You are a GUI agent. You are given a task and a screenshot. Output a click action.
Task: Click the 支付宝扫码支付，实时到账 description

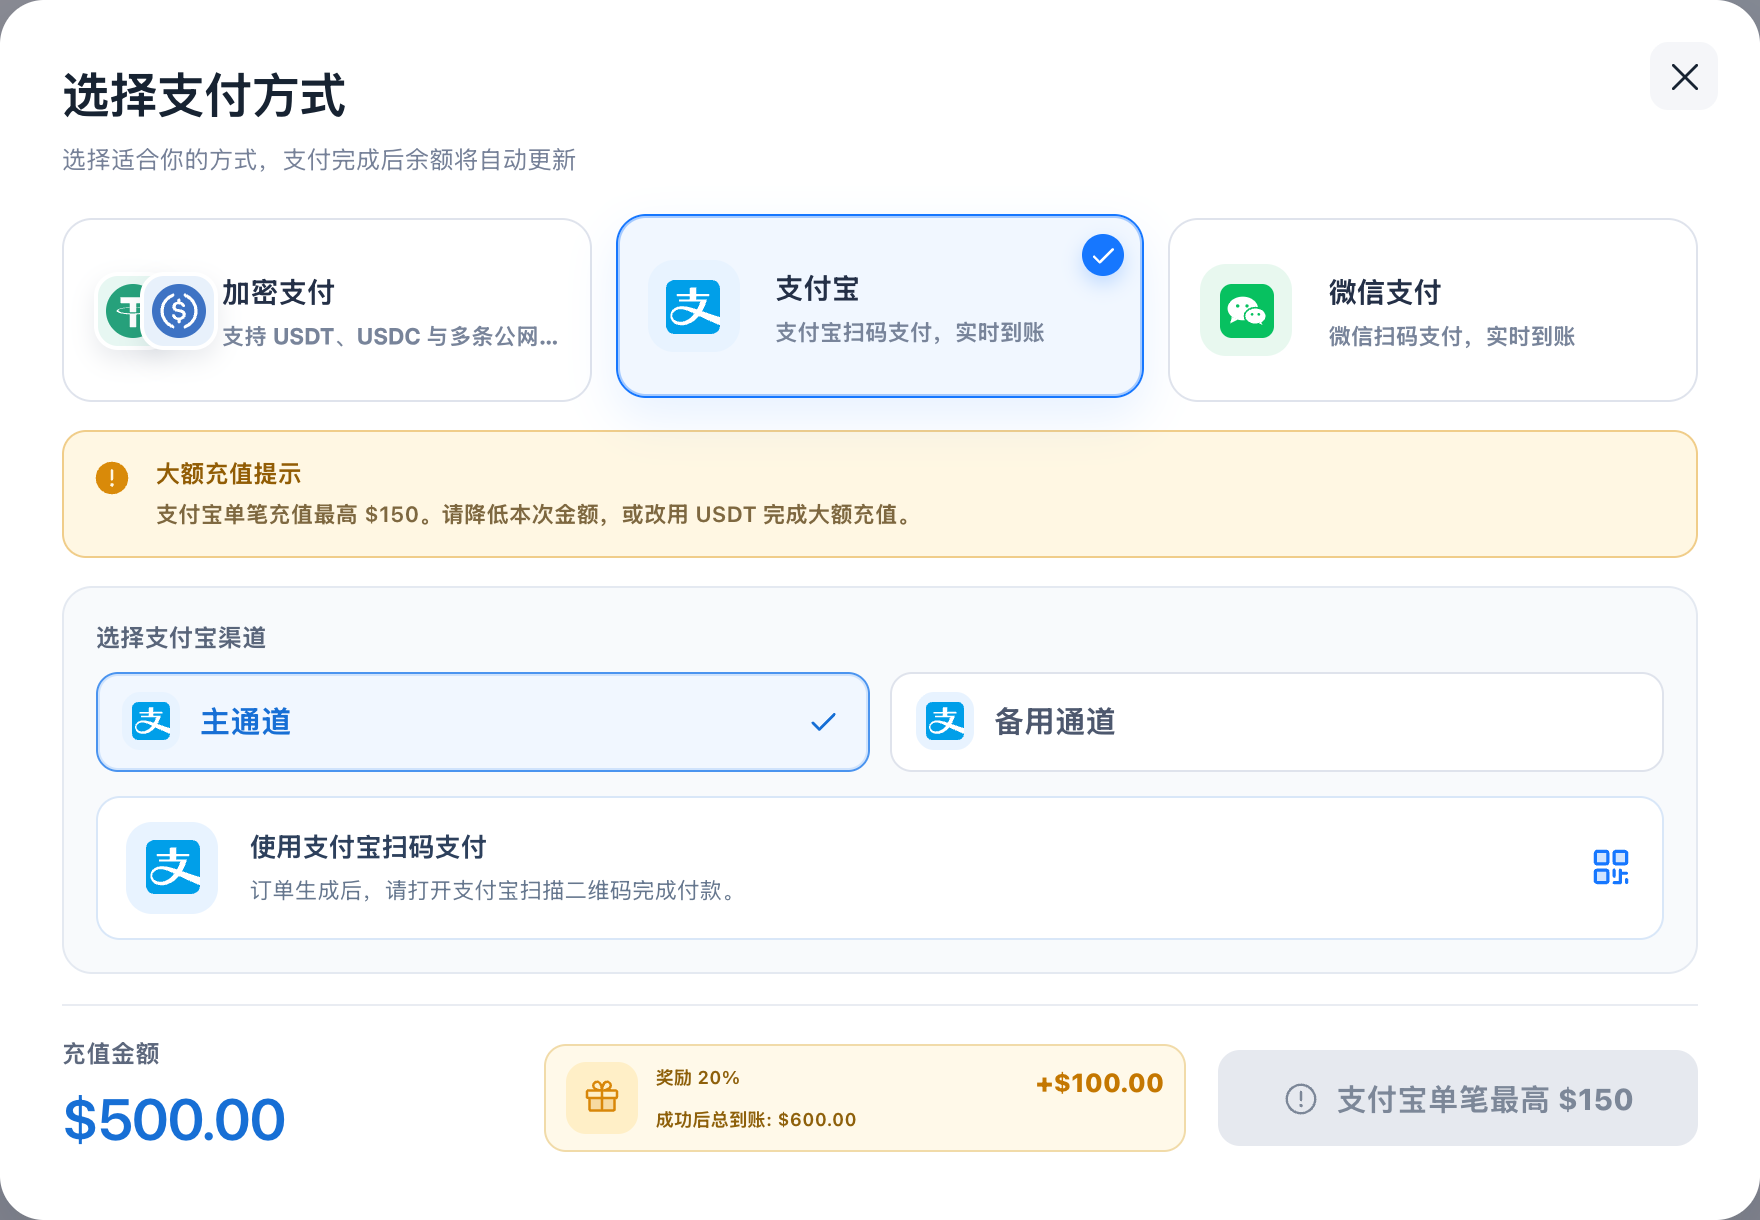click(910, 332)
